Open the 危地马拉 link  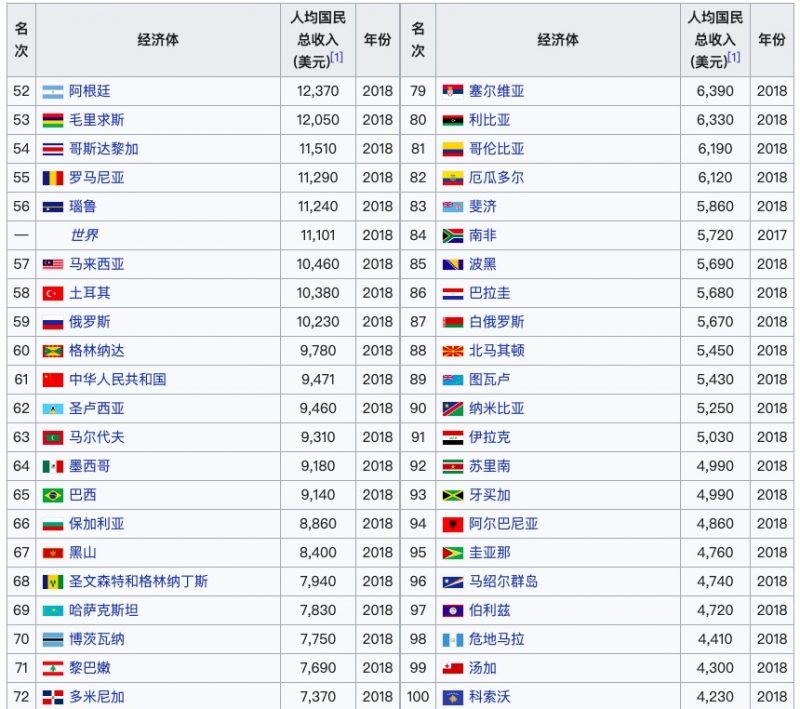(496, 639)
